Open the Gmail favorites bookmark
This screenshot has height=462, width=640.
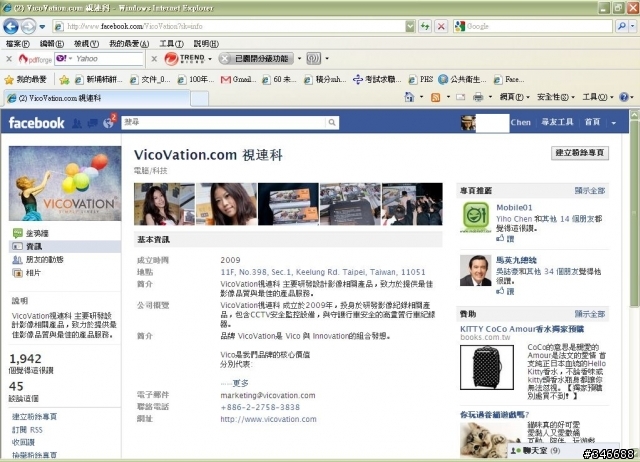tap(238, 80)
